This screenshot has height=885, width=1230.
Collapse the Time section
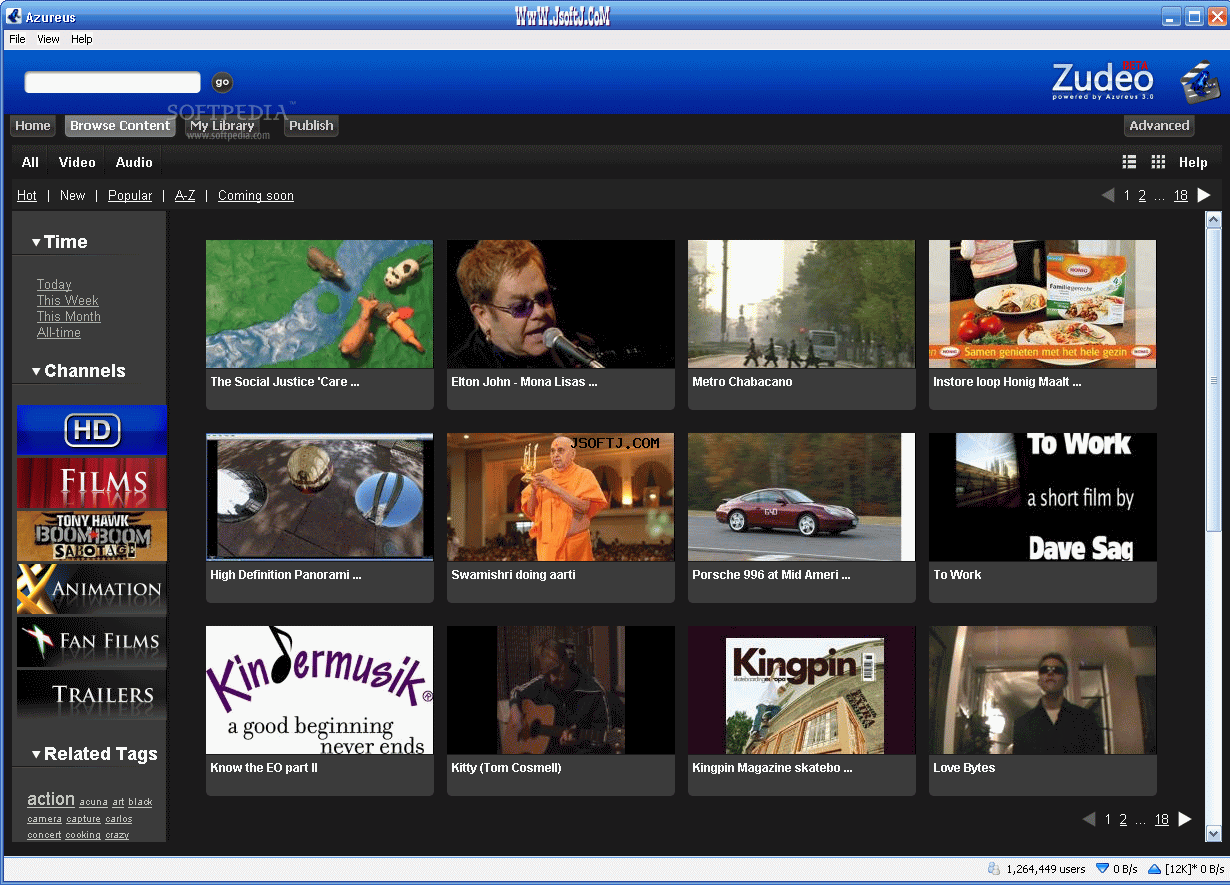tap(36, 242)
